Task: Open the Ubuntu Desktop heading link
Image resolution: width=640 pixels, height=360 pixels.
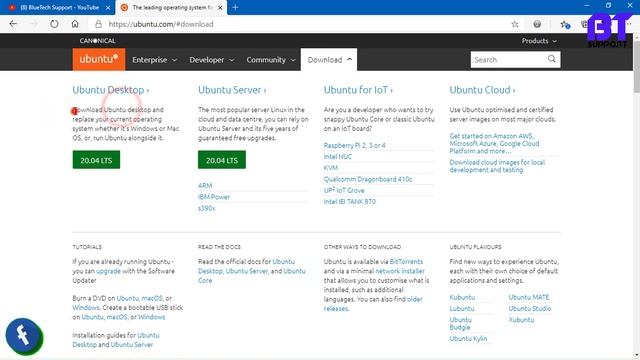Action: [x=111, y=90]
